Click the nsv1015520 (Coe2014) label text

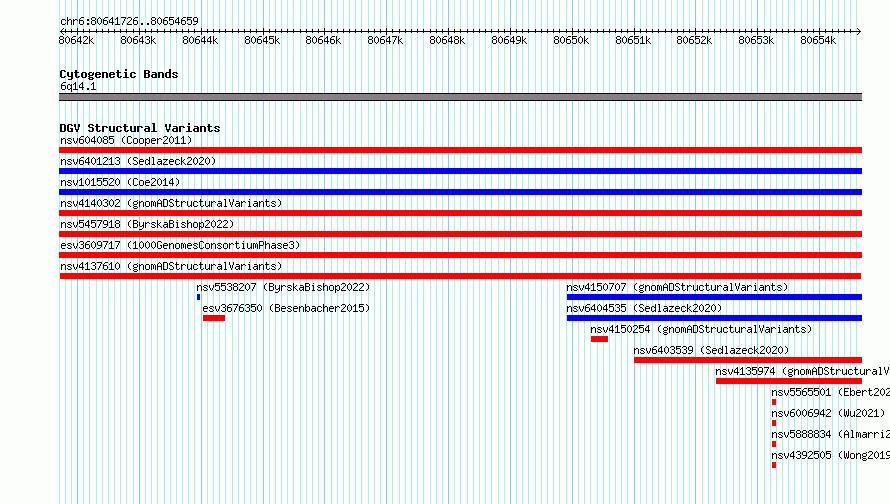(120, 182)
